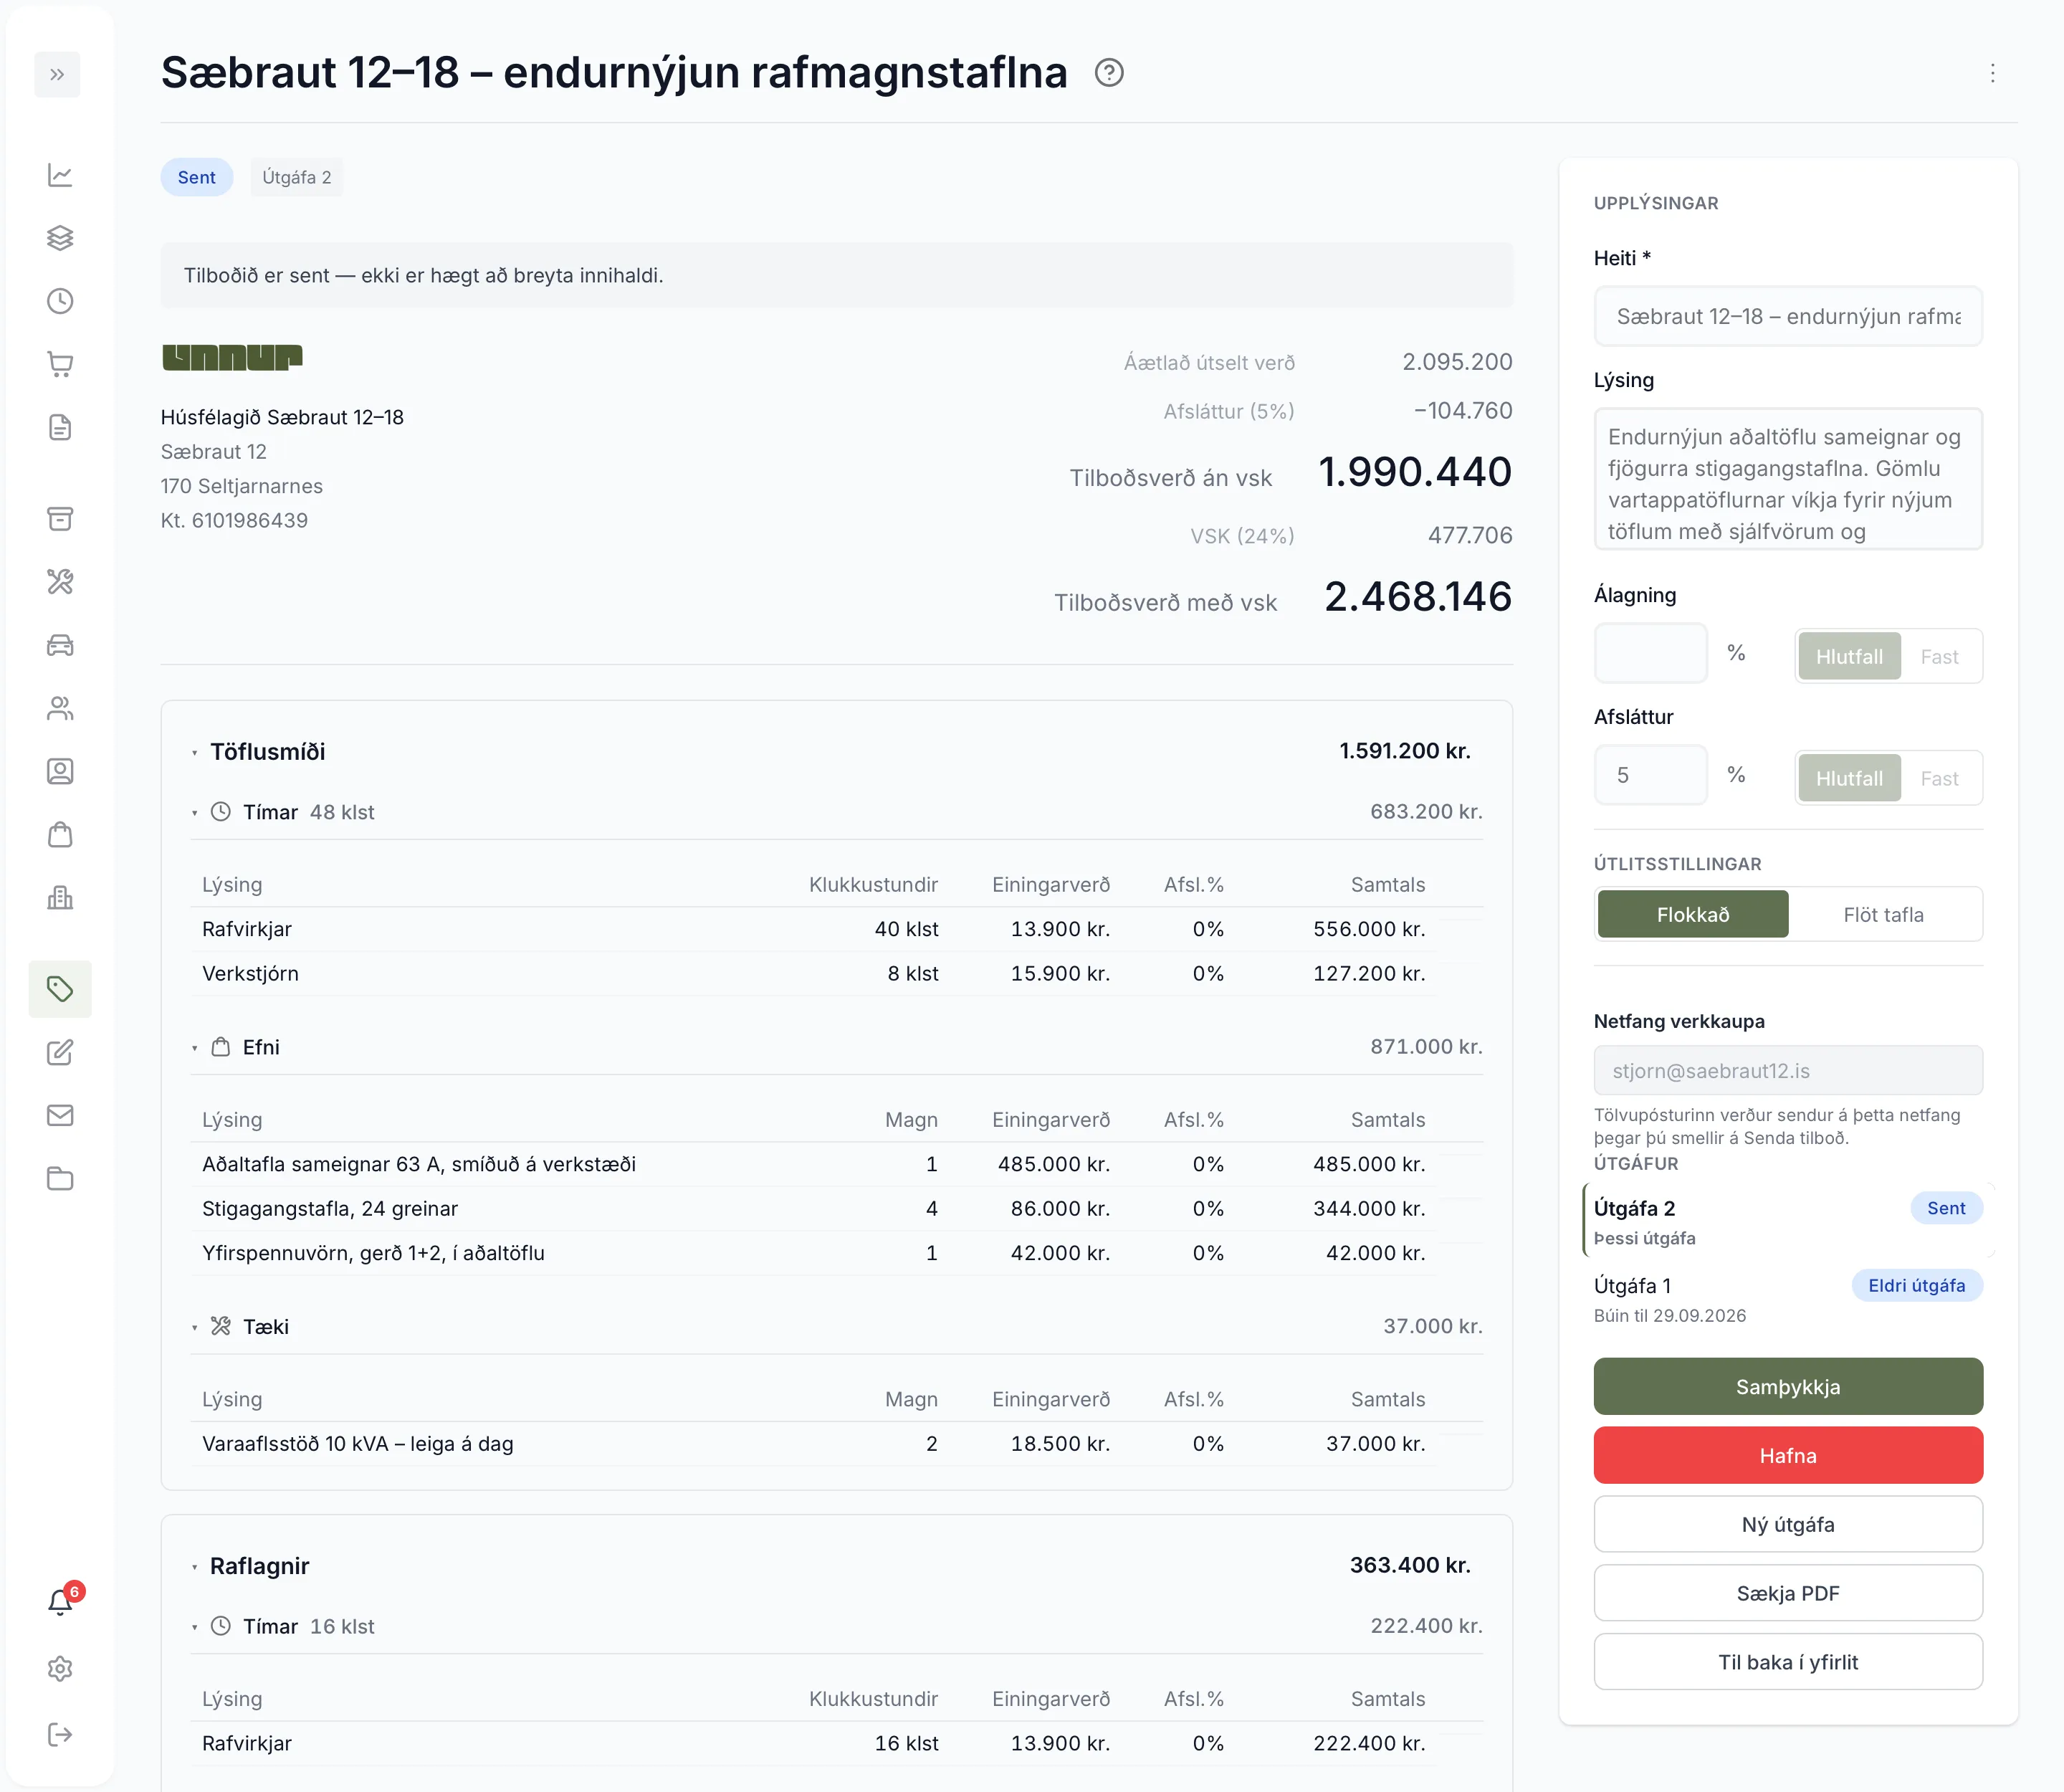
Task: Switch layout to Flokkað
Action: [1692, 914]
